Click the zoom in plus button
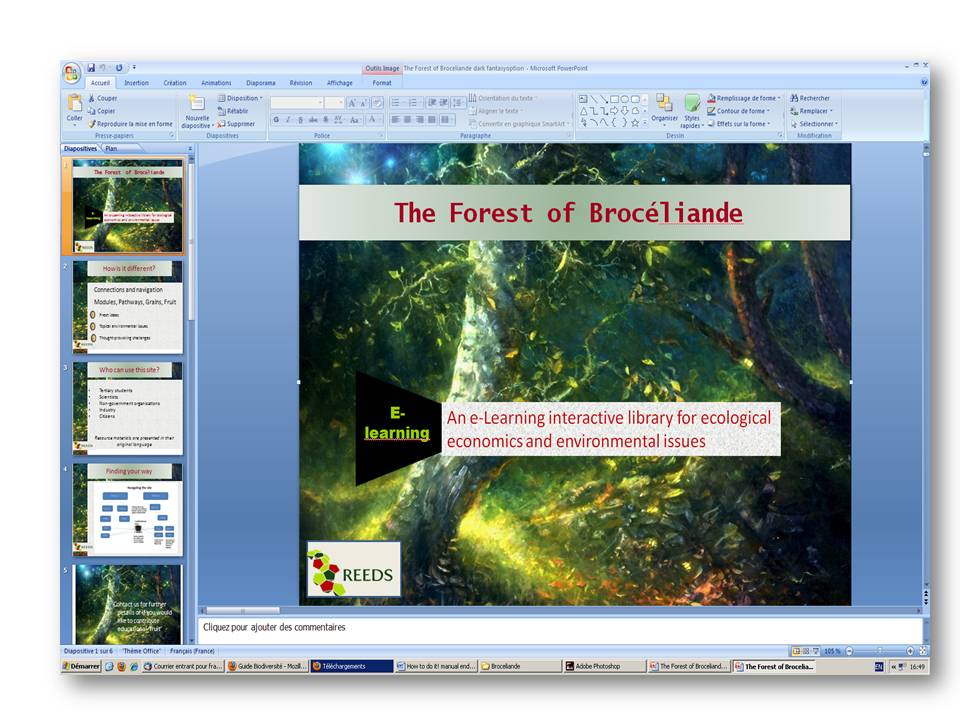Image resolution: width=960 pixels, height=720 pixels. pyautogui.click(x=910, y=651)
